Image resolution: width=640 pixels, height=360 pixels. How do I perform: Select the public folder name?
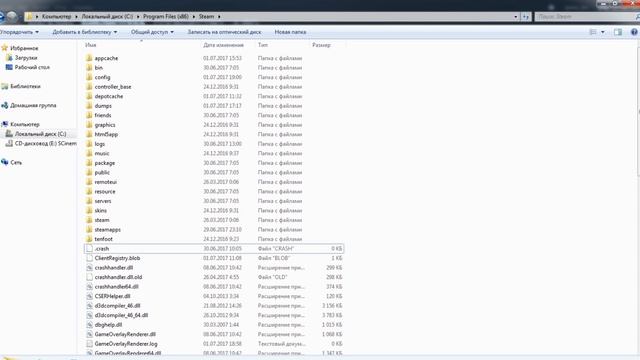102,172
